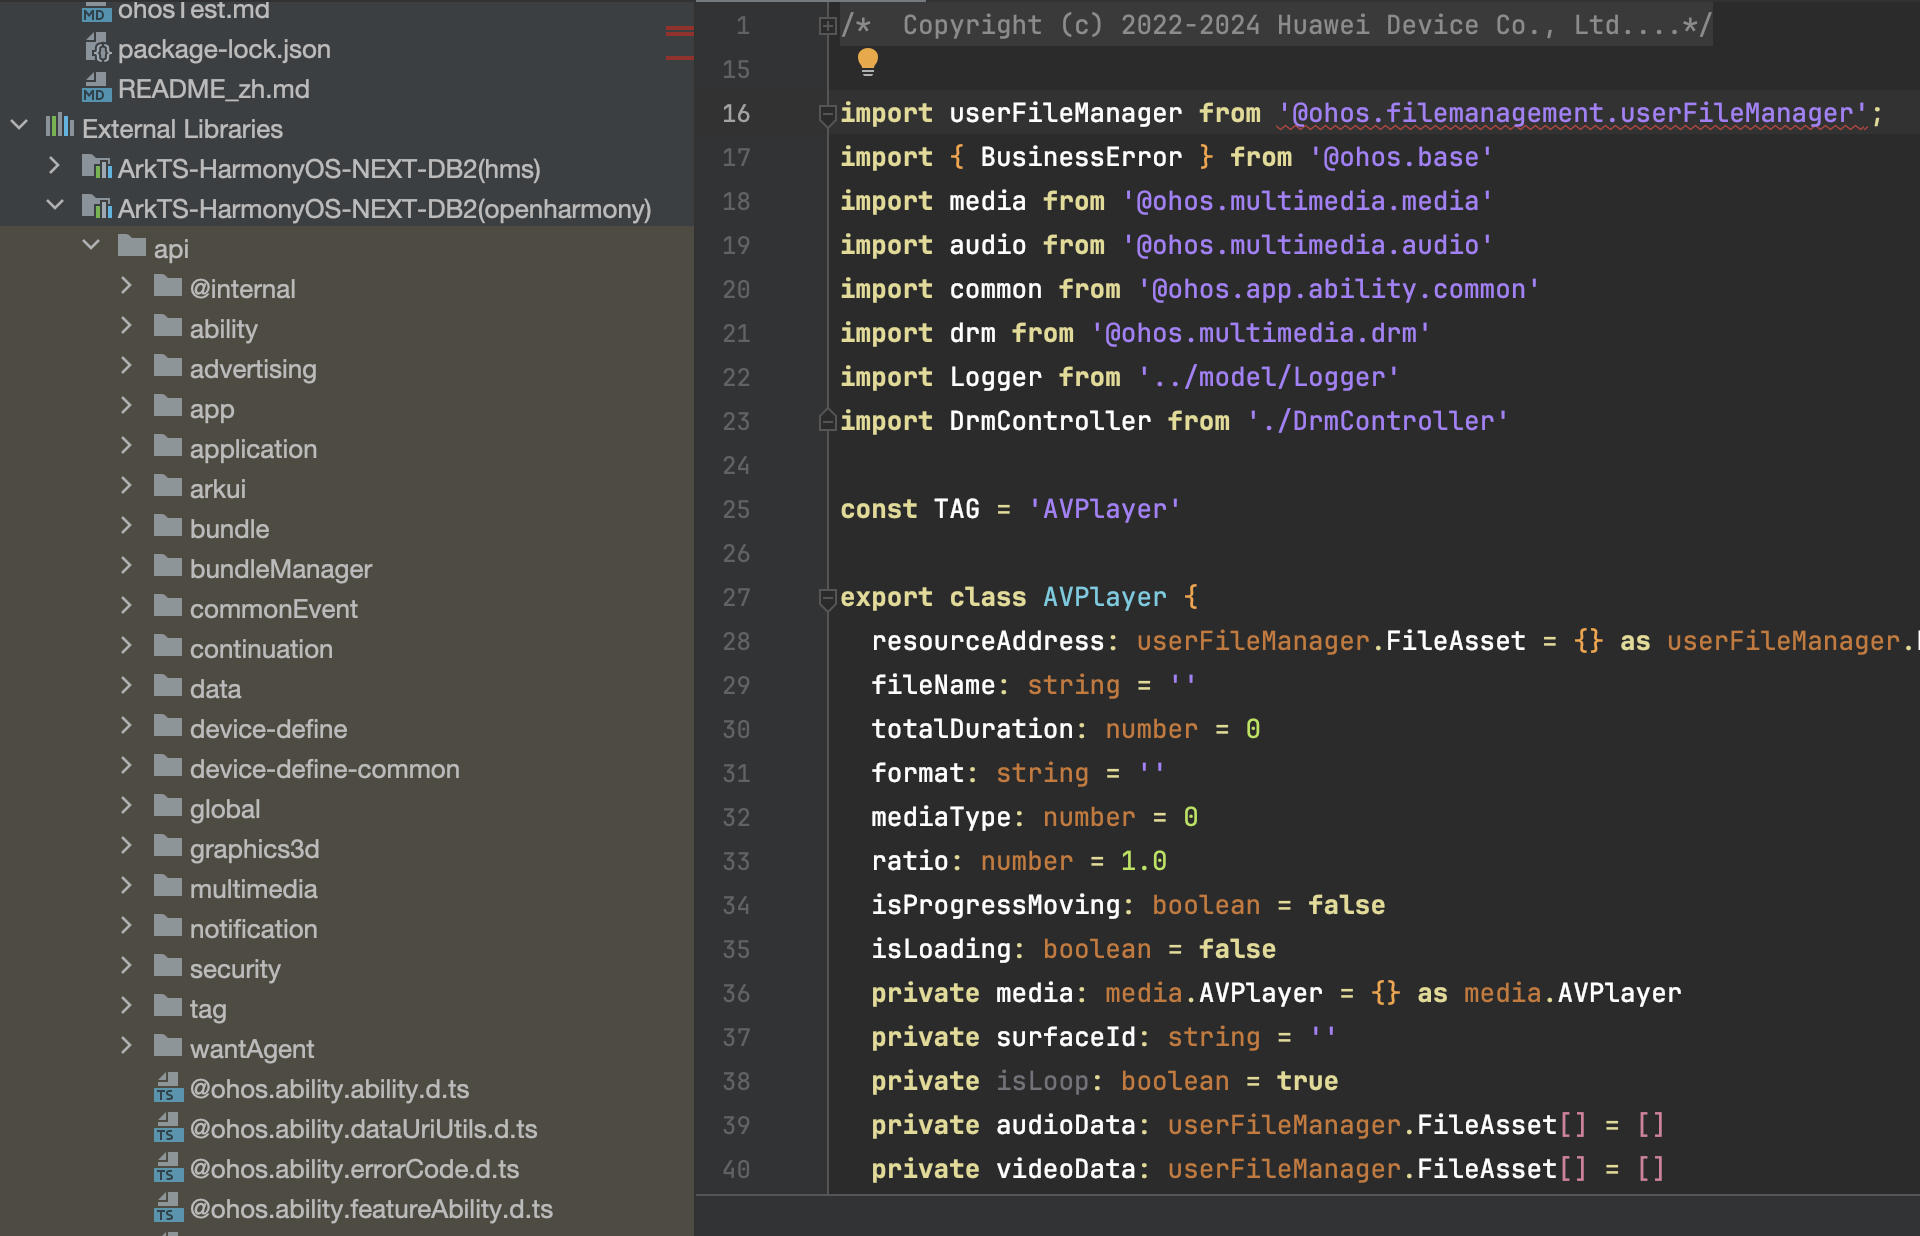Click the '@ohos.filemanagement.userFileManager' import string

point(1573,114)
